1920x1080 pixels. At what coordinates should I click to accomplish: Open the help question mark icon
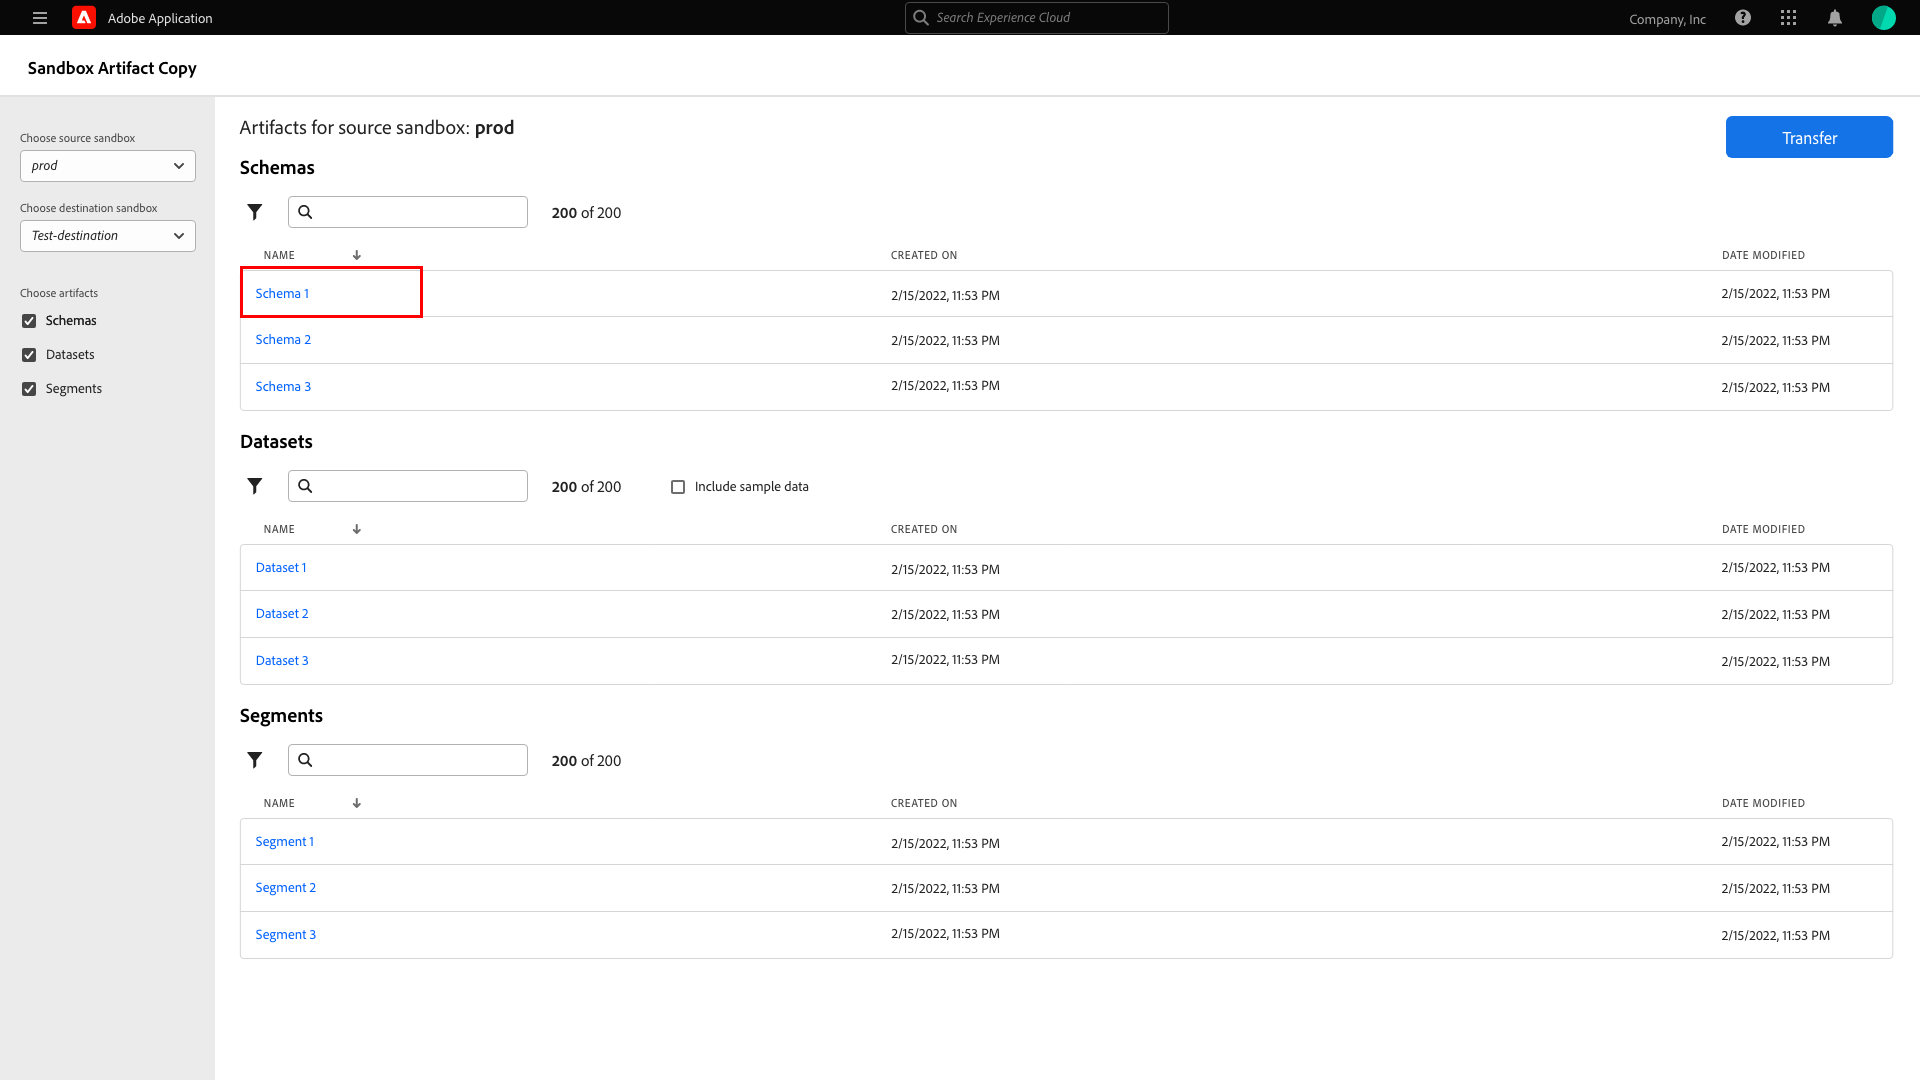1743,18
